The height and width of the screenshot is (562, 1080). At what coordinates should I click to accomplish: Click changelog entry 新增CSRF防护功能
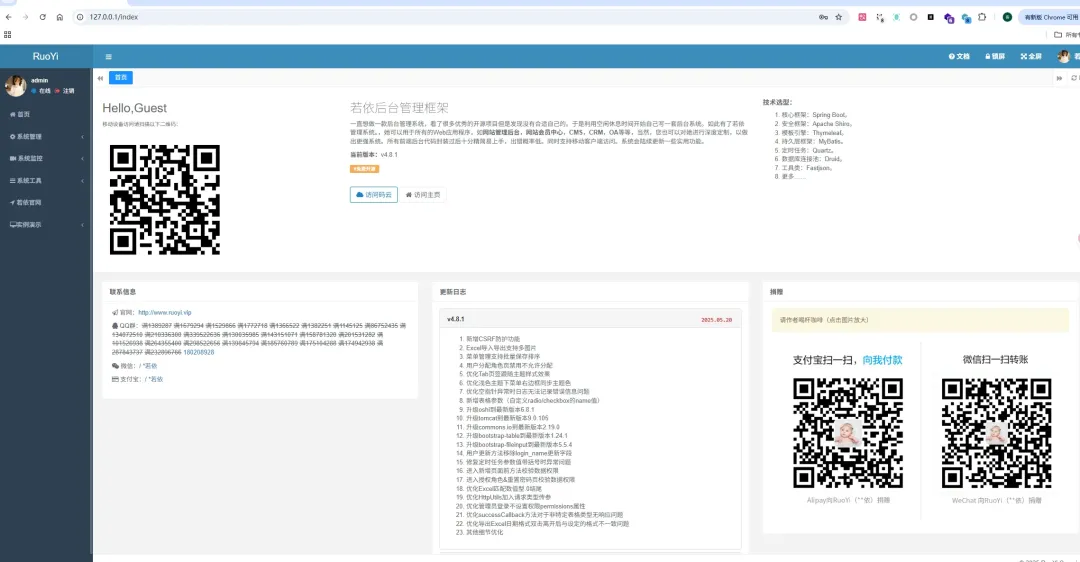pos(492,340)
